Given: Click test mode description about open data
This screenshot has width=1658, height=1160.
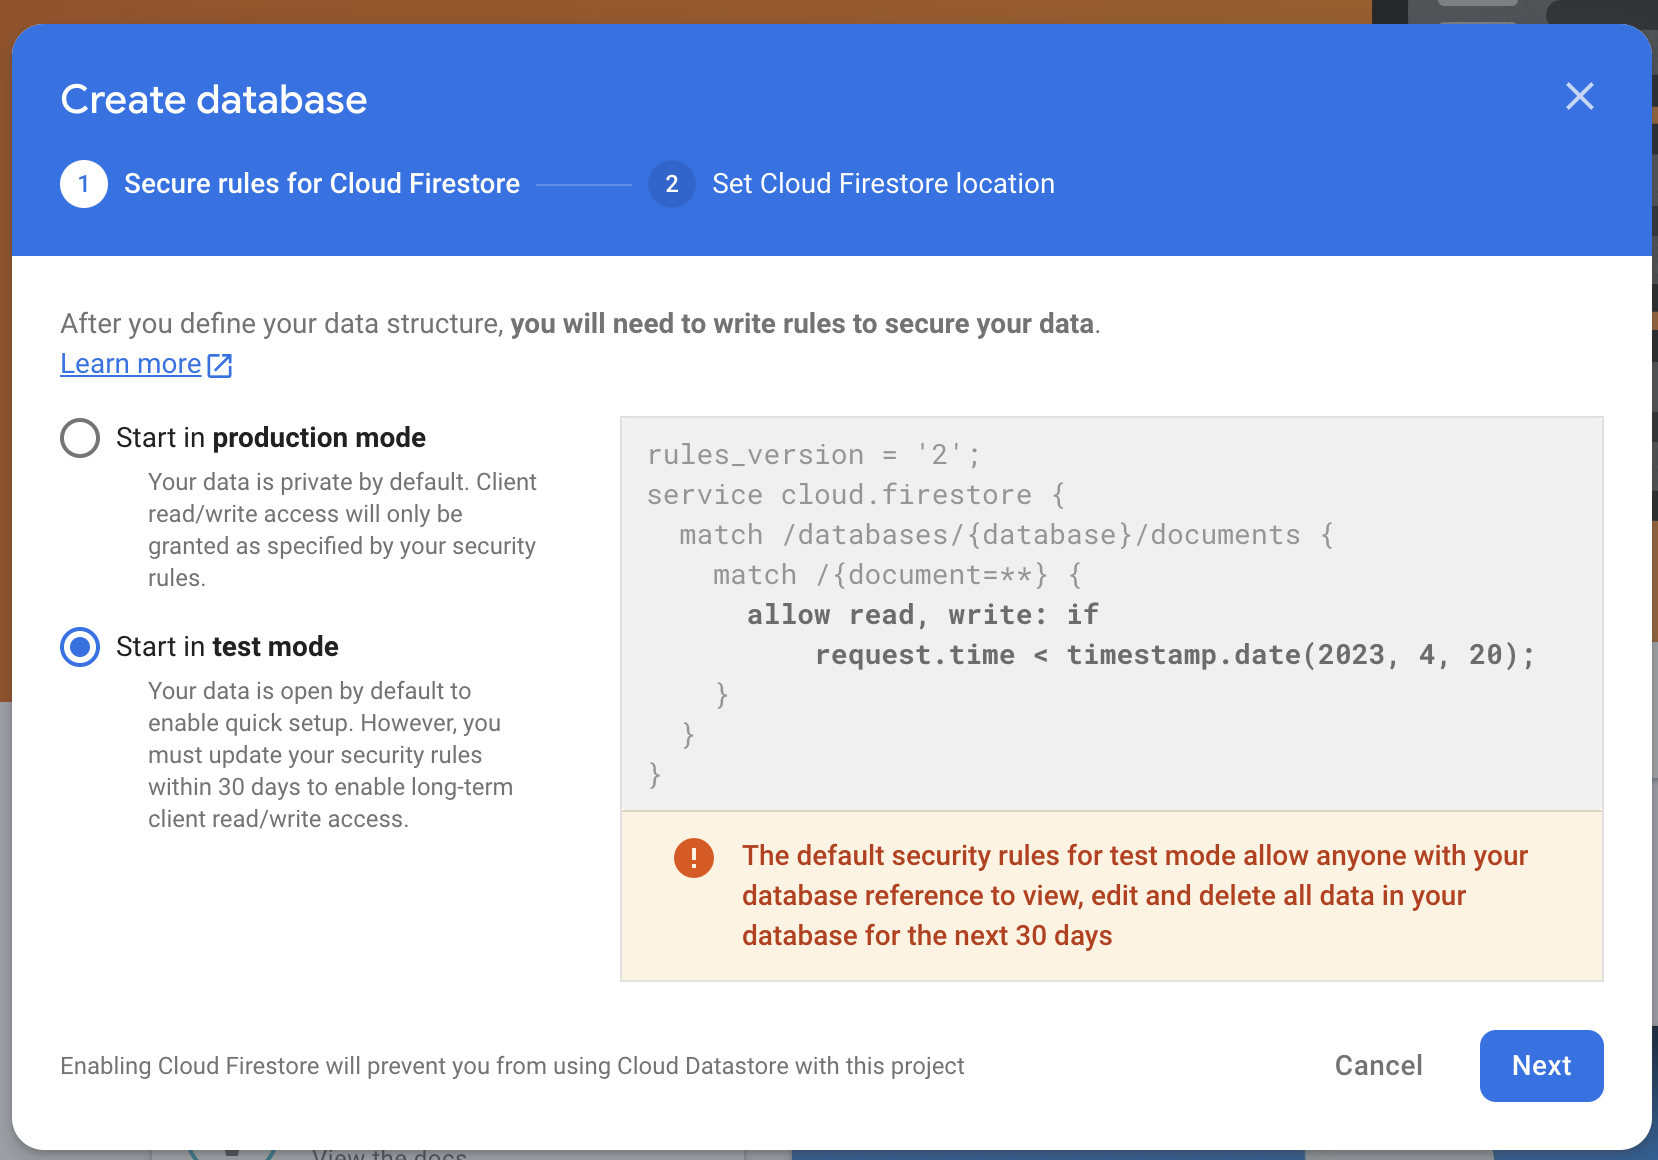Looking at the screenshot, I should (331, 755).
